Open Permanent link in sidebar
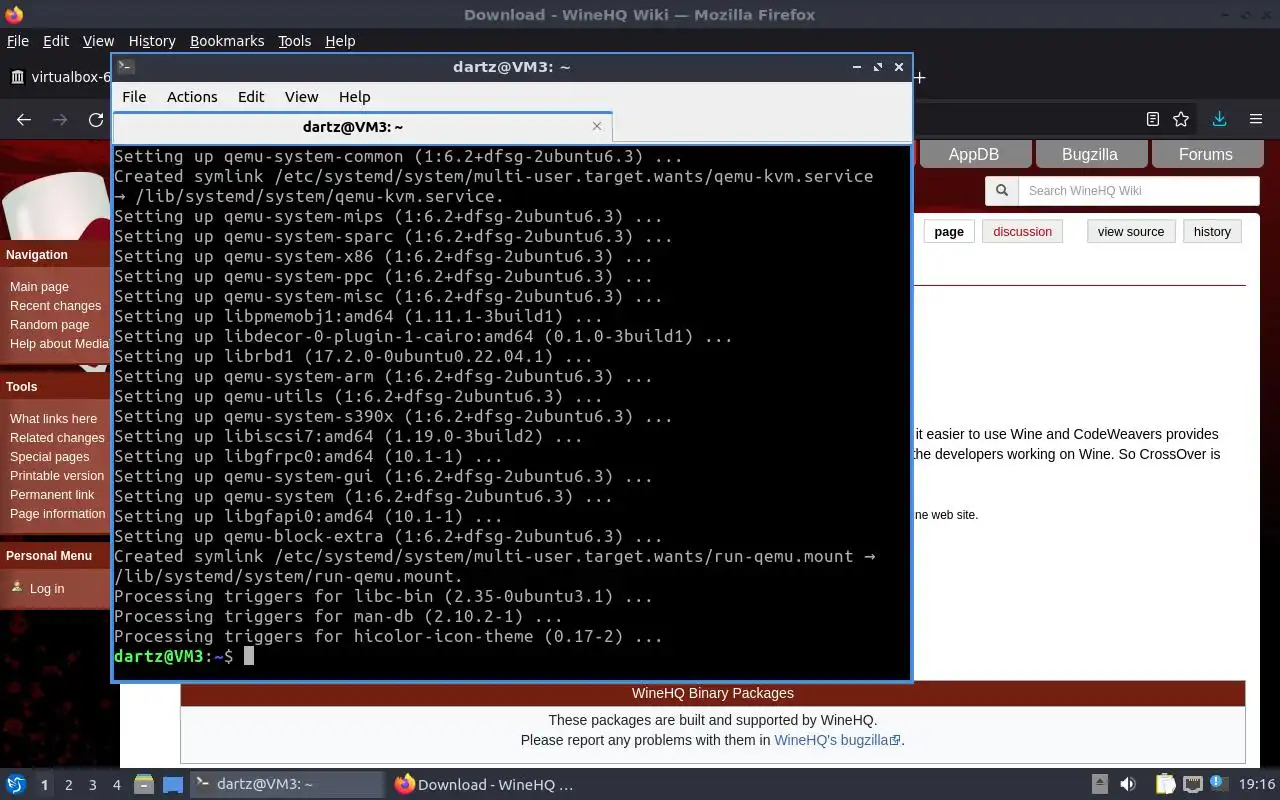This screenshot has width=1280, height=800. click(x=52, y=495)
